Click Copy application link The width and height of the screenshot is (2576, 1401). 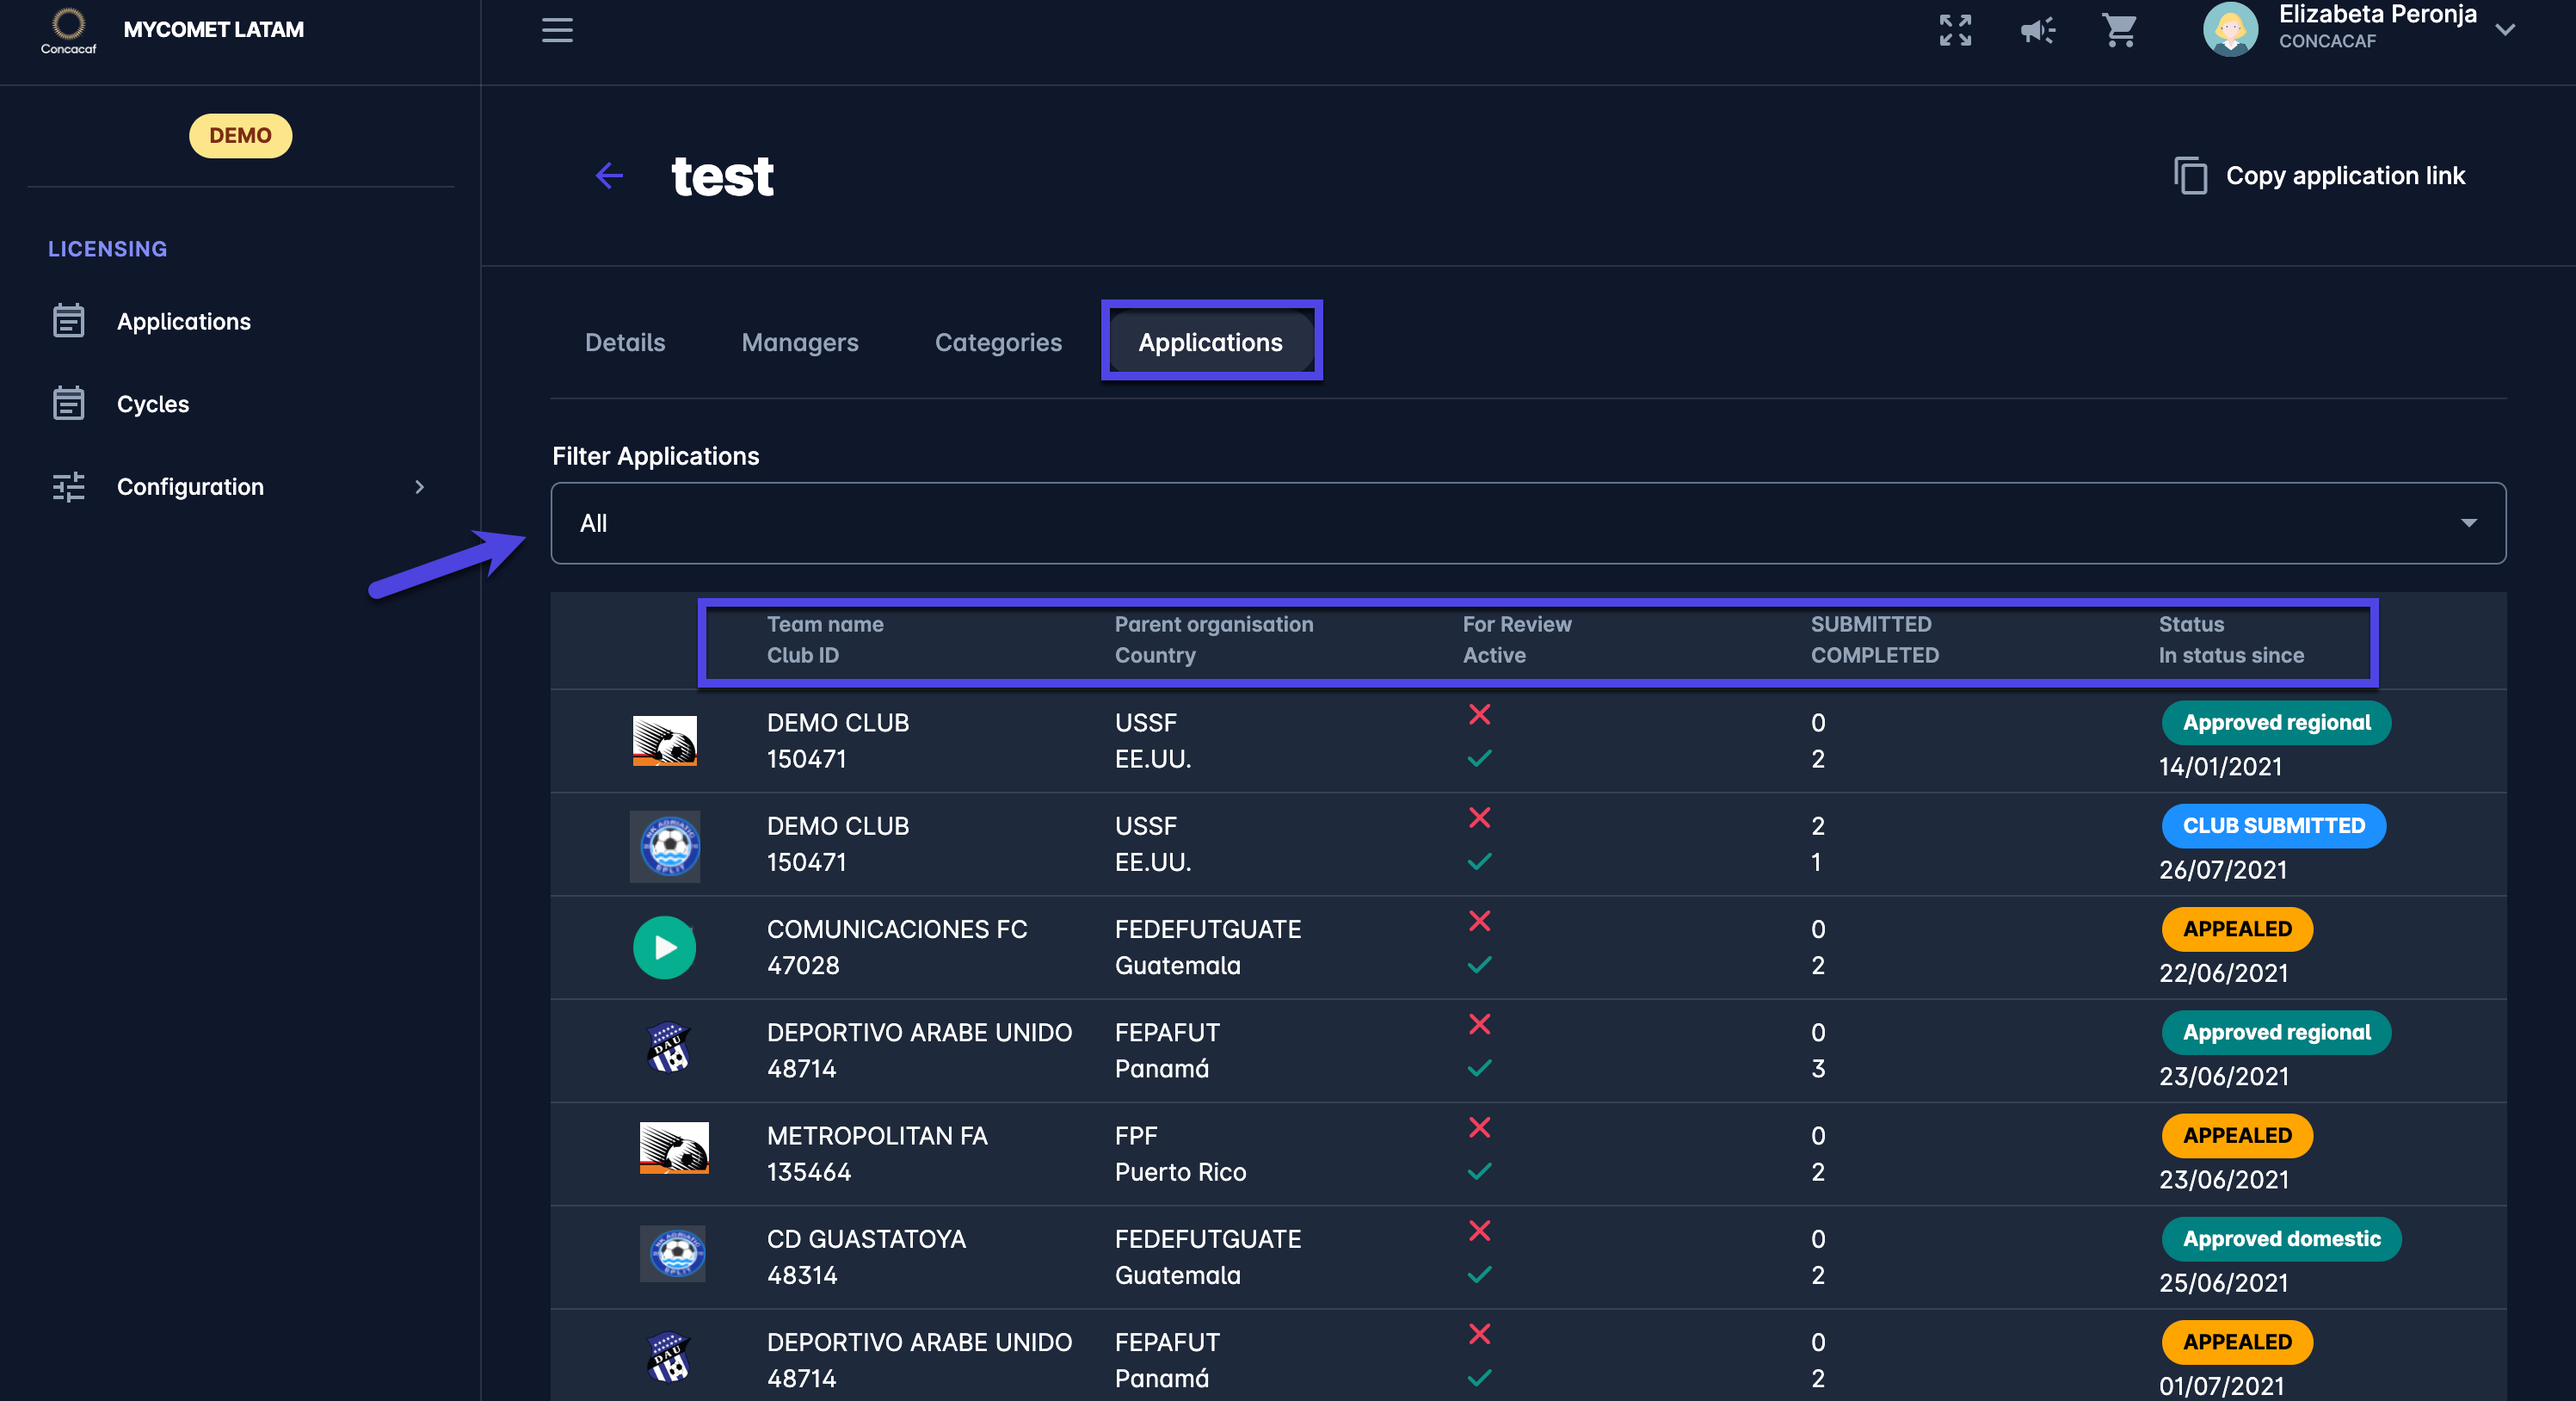[x=2344, y=176]
